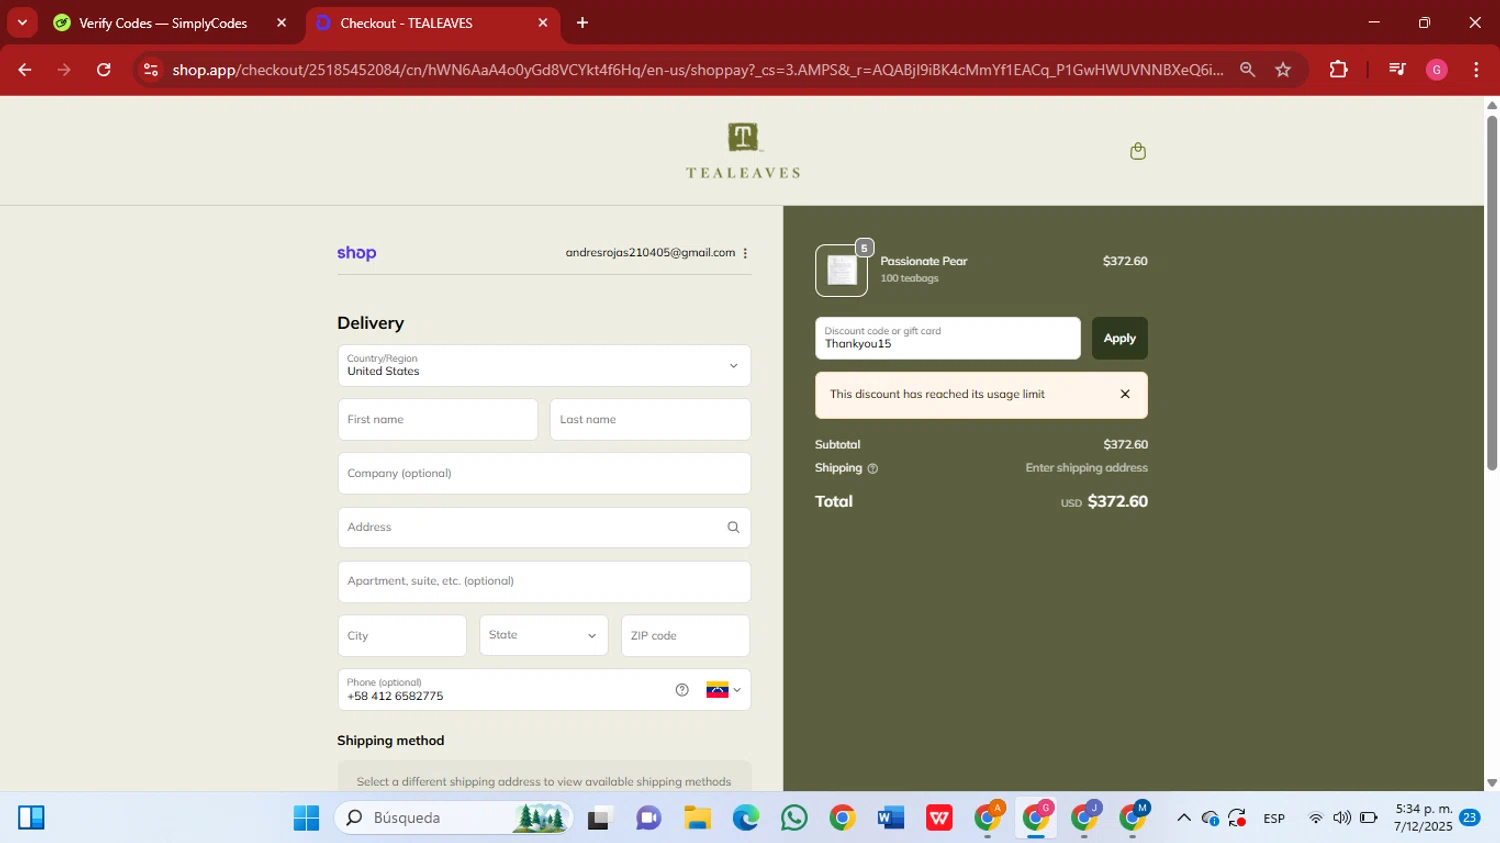Open Wi-Fi network settings in tray
This screenshot has height=843, width=1500.
pos(1315,818)
